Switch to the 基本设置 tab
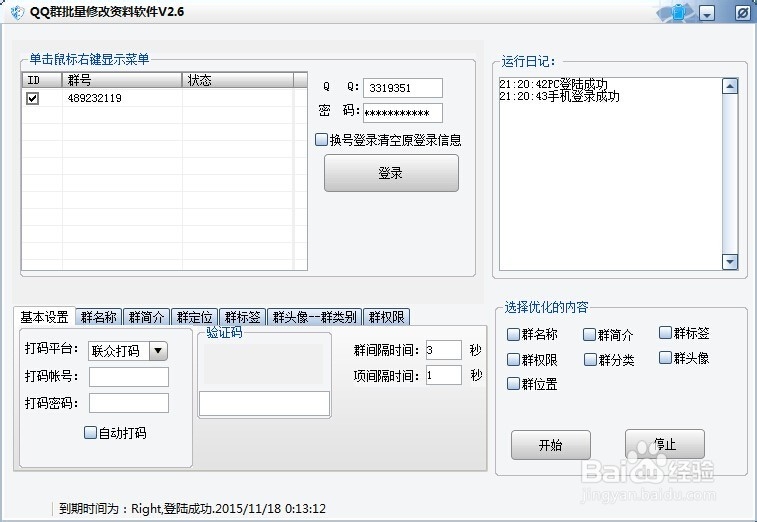Image resolution: width=757 pixels, height=522 pixels. point(44,317)
